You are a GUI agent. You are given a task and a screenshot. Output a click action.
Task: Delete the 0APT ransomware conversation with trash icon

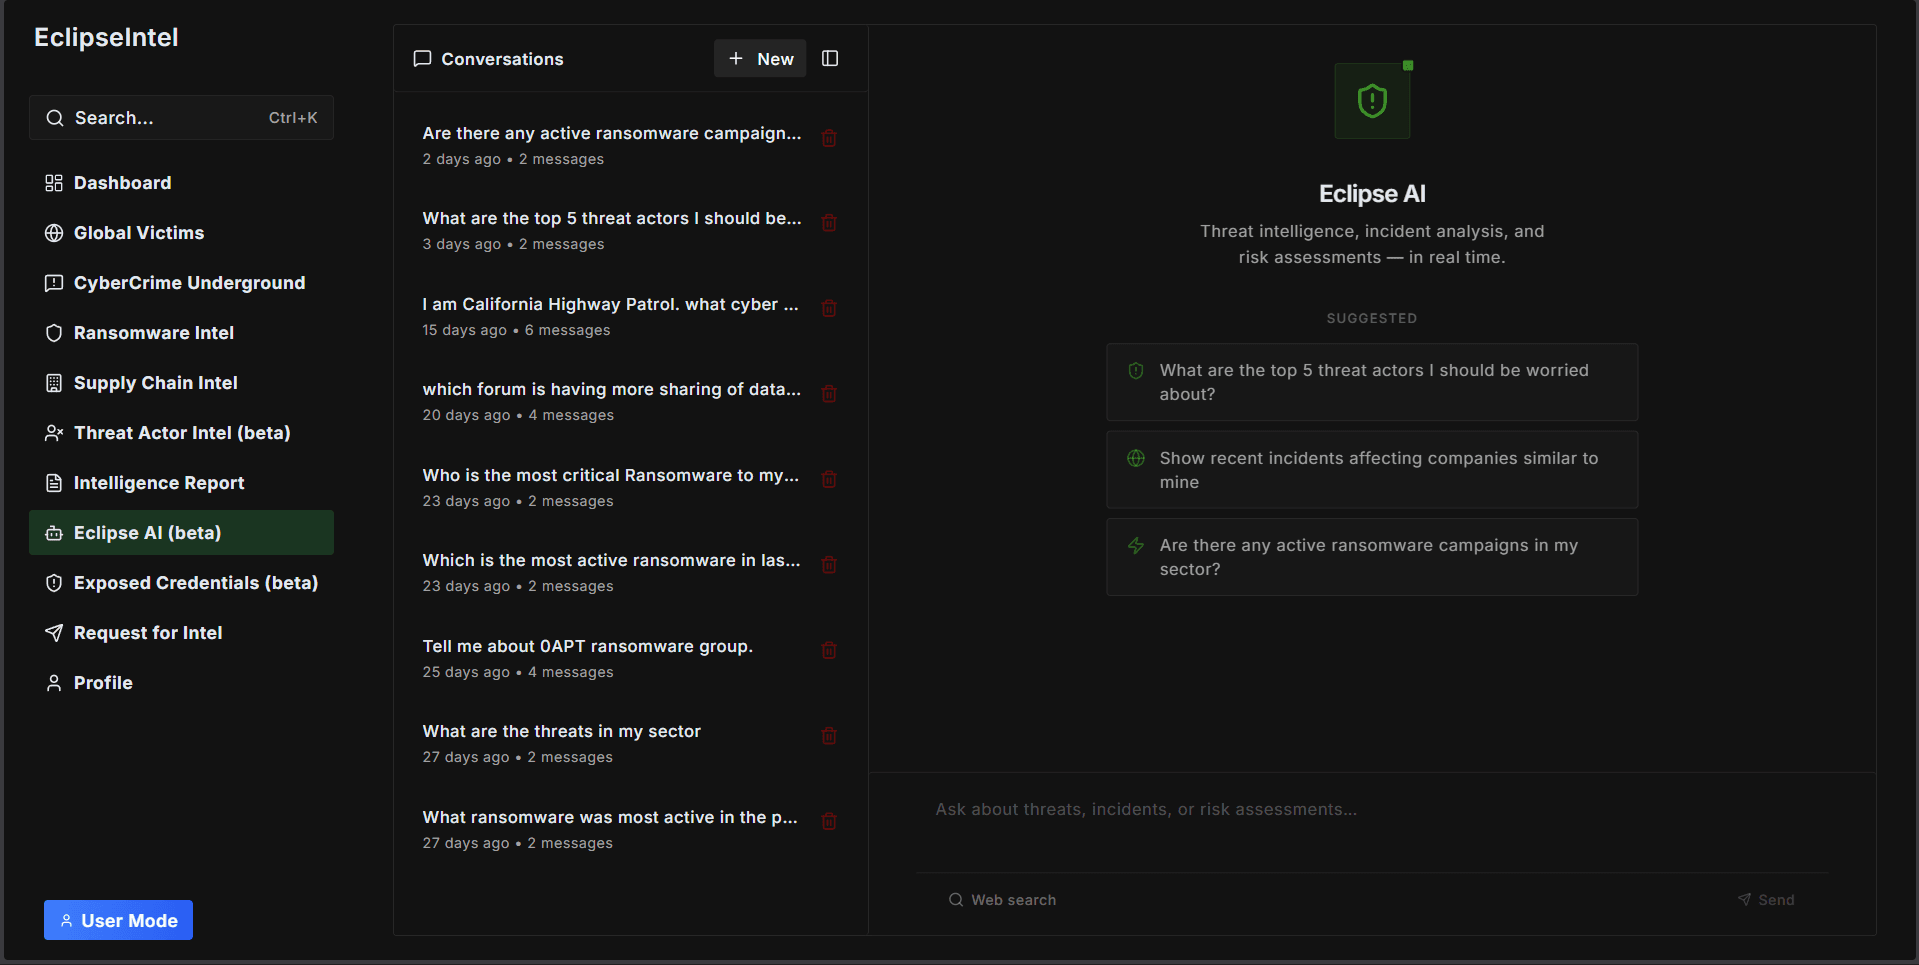click(829, 650)
